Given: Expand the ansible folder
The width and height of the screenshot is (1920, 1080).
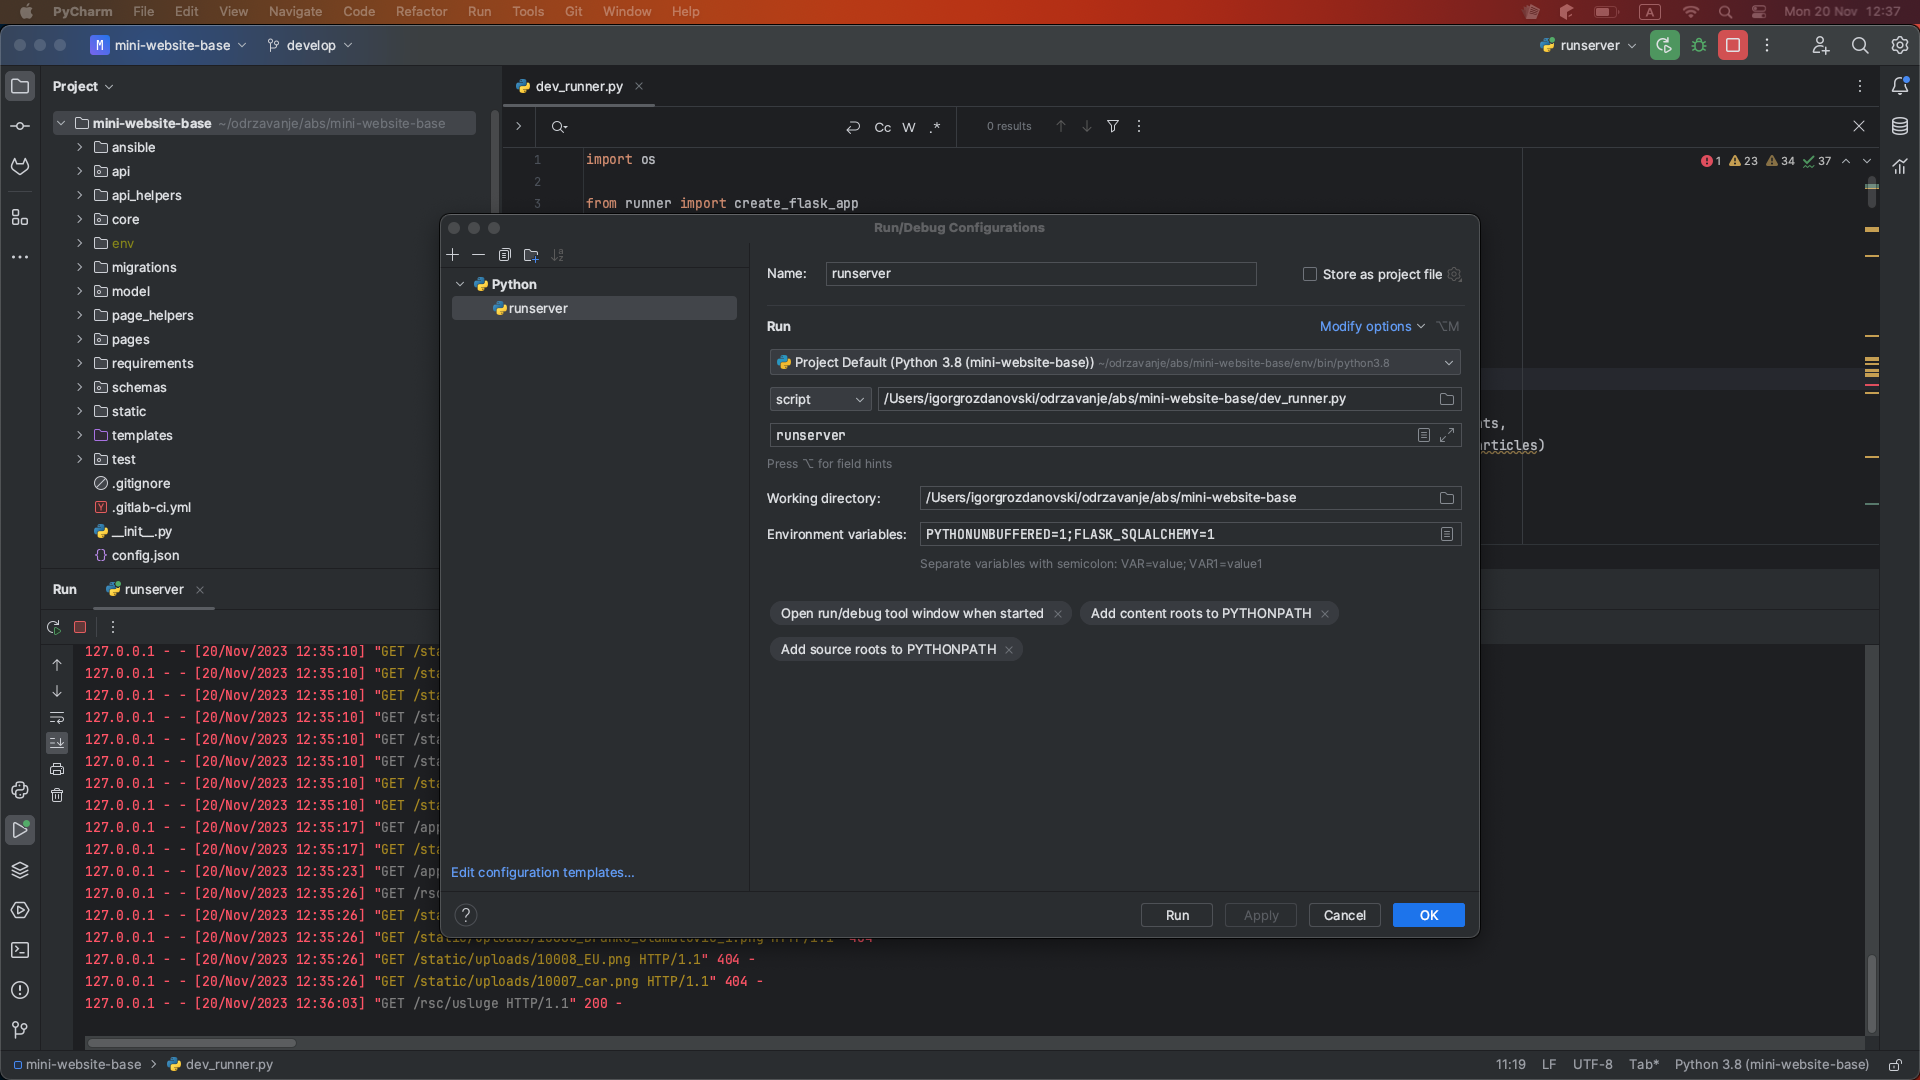Looking at the screenshot, I should (80, 147).
